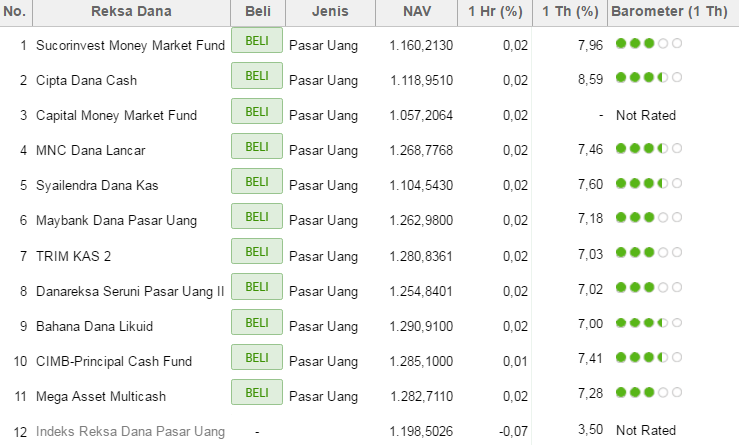Click BELI button for TRIM KAS 2
739x445 pixels.
coord(257,252)
